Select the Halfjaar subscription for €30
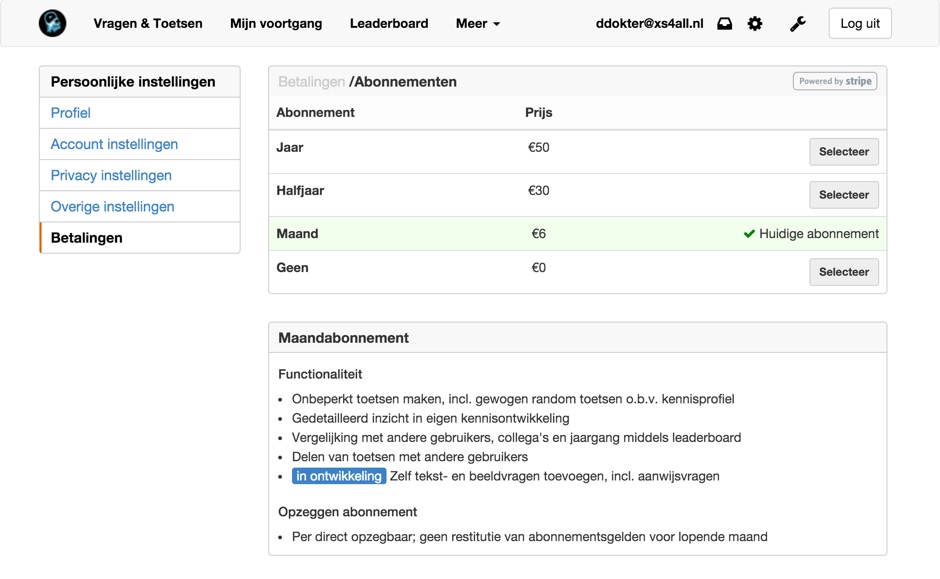Viewport: 940px width, 579px height. click(843, 194)
